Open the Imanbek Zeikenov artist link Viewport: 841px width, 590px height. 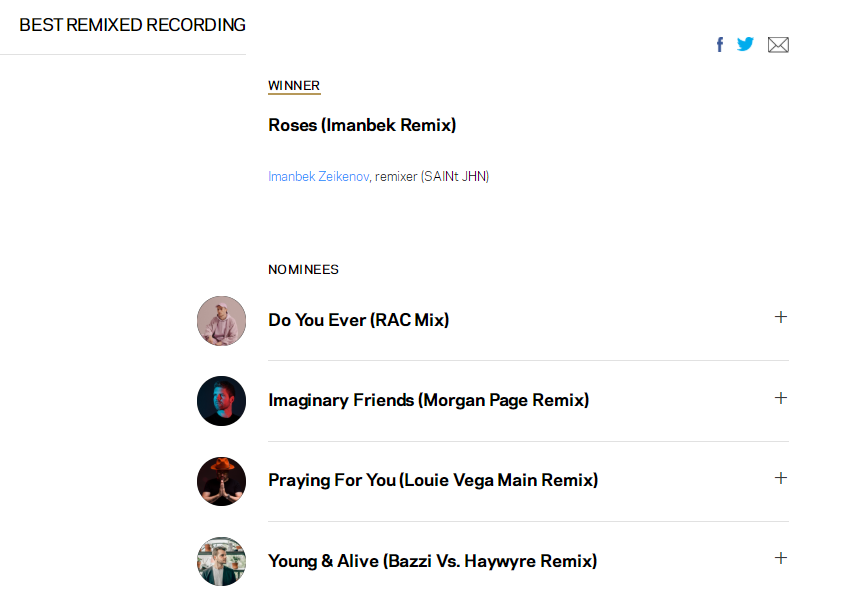coord(318,177)
